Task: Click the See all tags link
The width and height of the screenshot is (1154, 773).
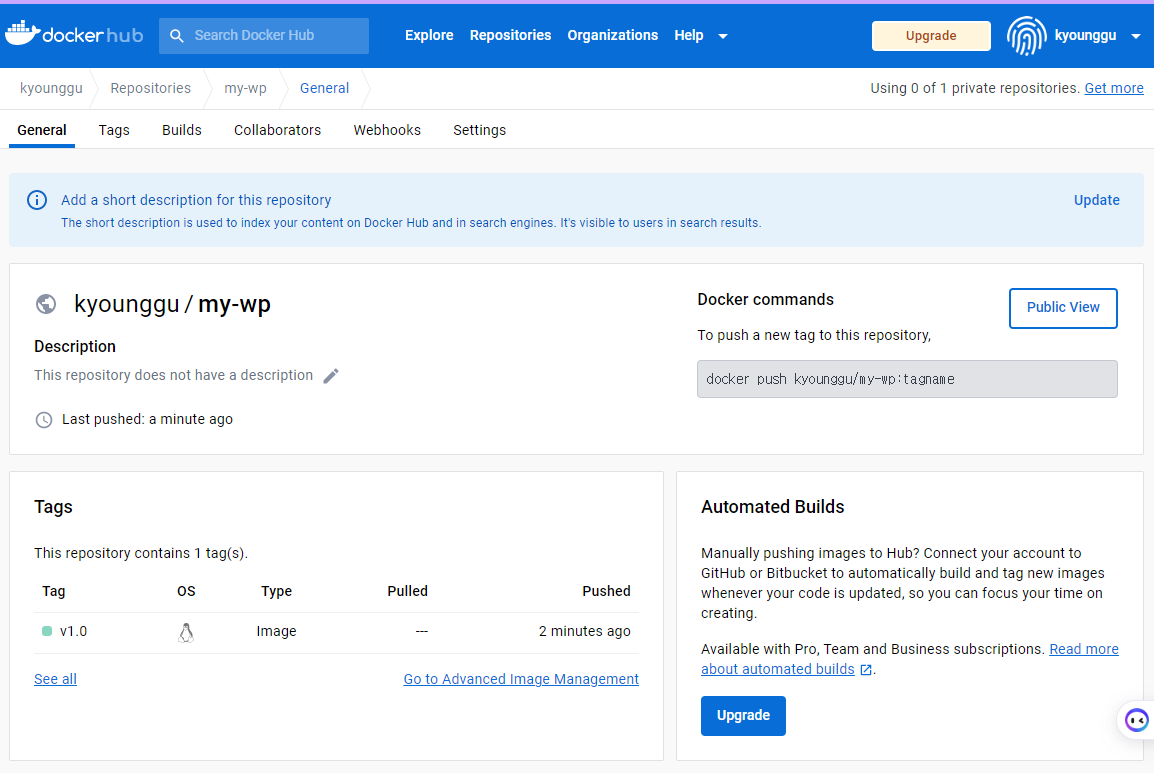Action: (x=55, y=680)
